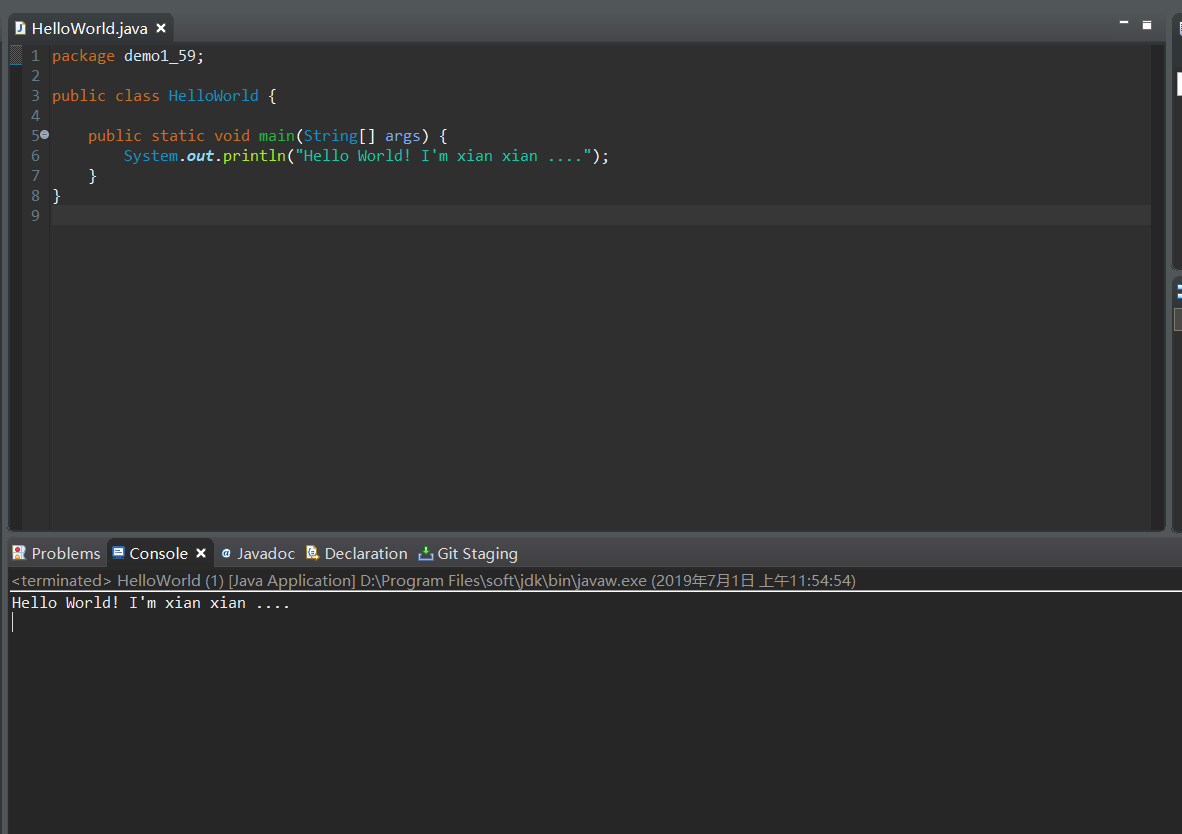
Task: Select the HelloWorld.java editor tab
Action: [90, 29]
